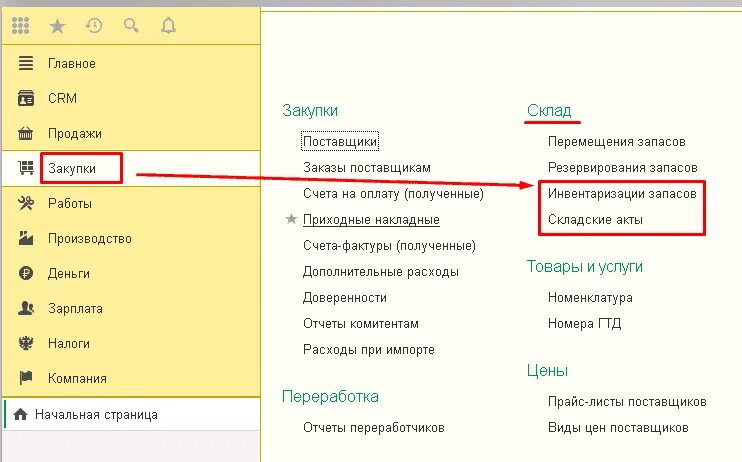Viewport: 742px width, 462px height.
Task: Click the Товары и услуги heading
Action: click(x=584, y=267)
